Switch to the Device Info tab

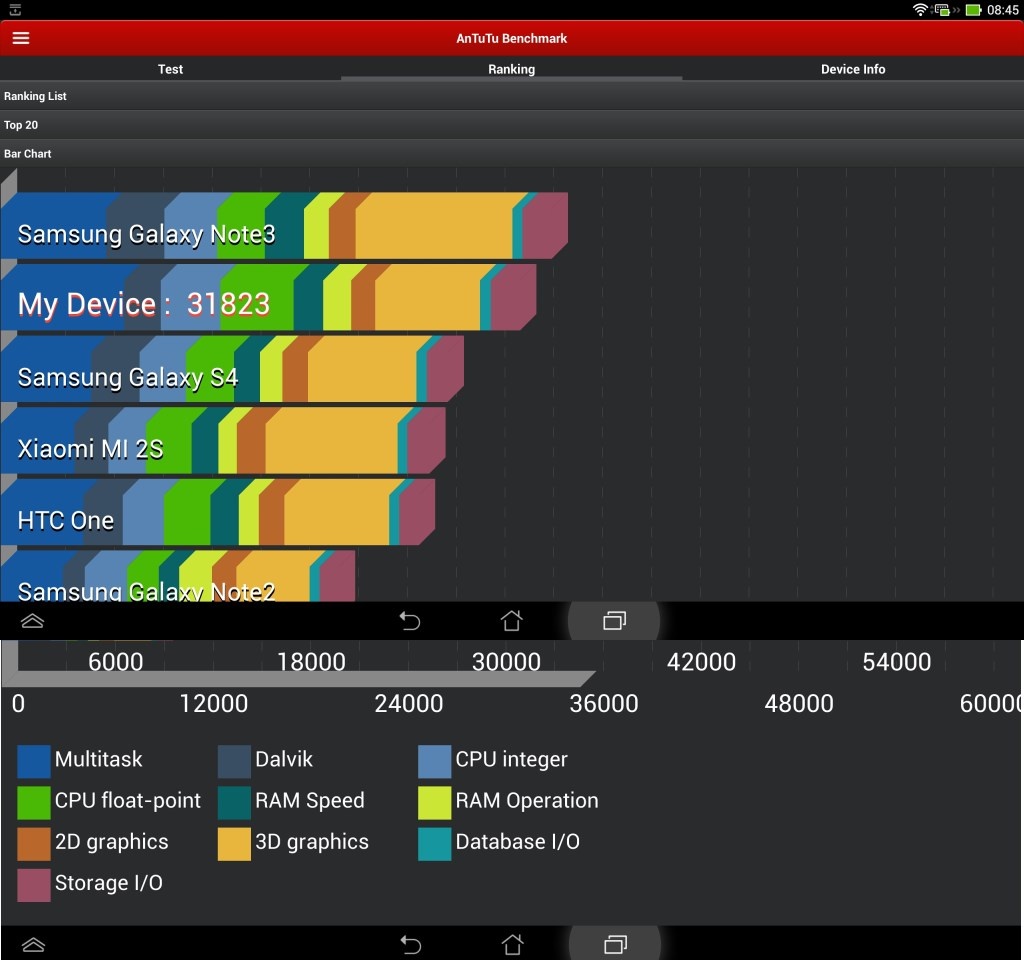853,69
